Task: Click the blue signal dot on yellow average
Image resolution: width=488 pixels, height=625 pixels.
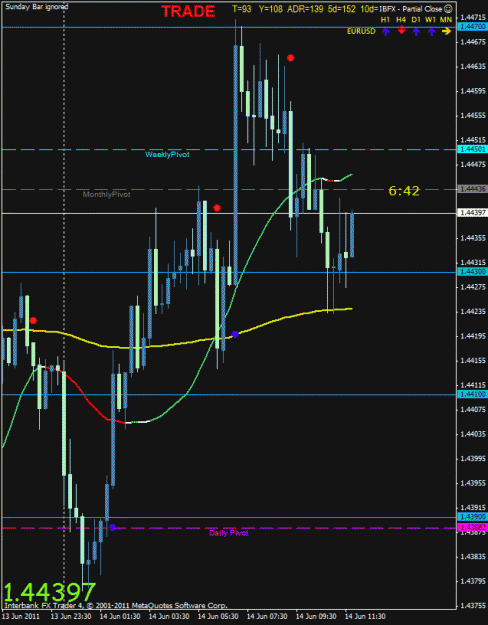Action: pyautogui.click(x=235, y=334)
